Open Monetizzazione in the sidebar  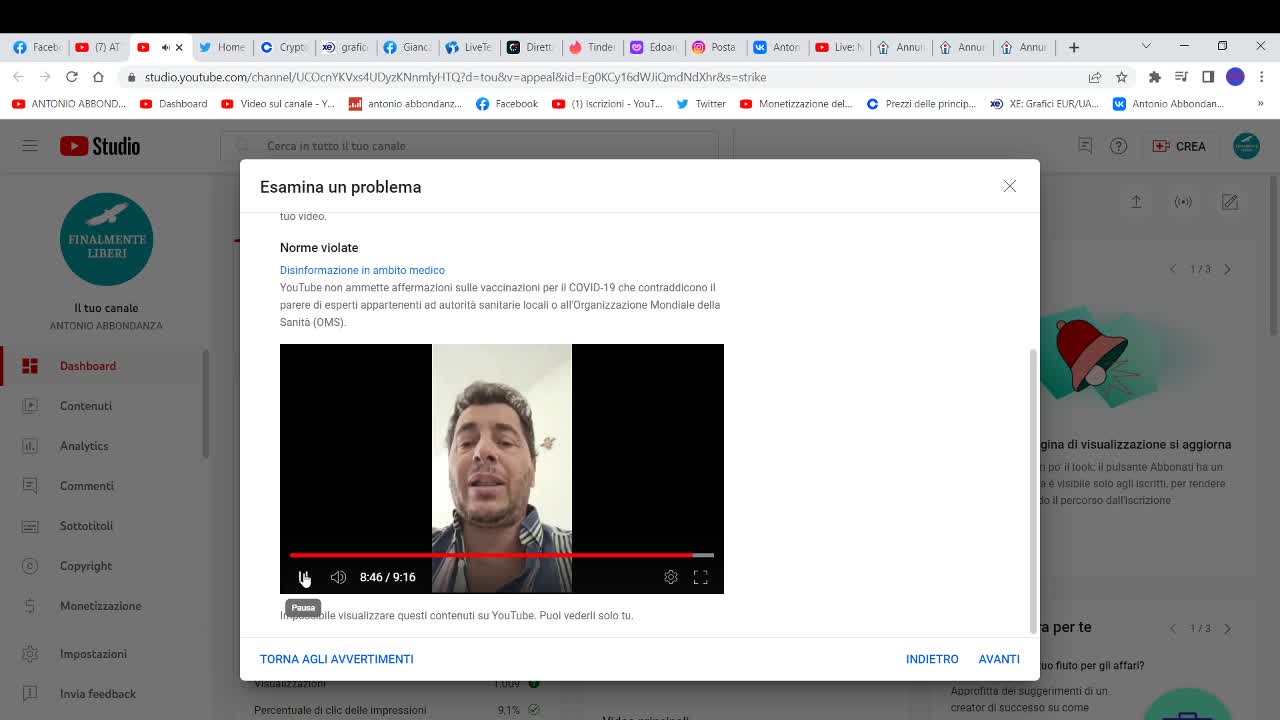coord(100,606)
